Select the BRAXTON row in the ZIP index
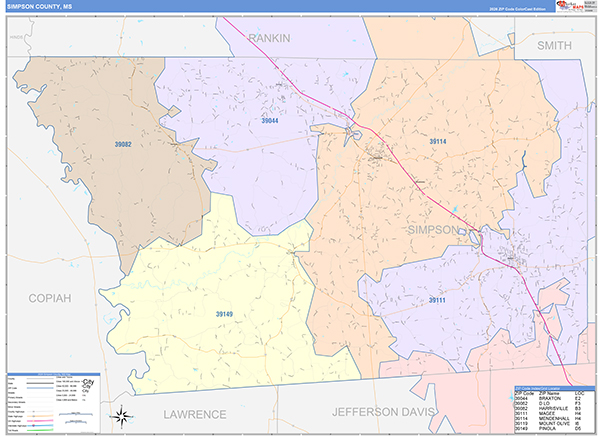Viewport: 600px width, 436px height. click(x=549, y=398)
